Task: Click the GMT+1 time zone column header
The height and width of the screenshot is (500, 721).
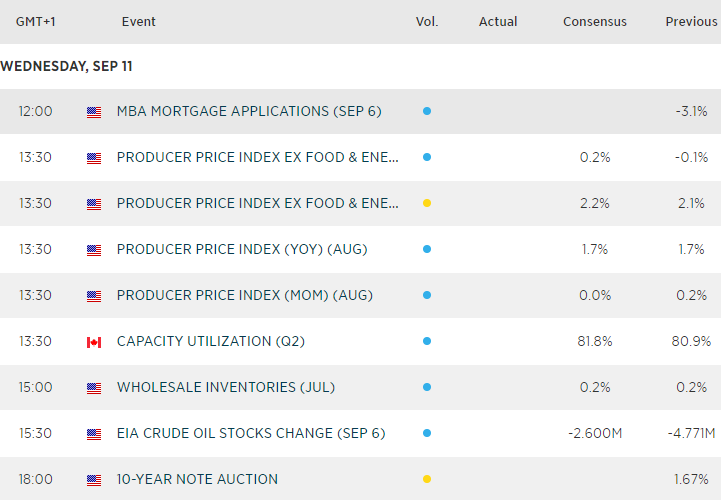Action: (x=36, y=22)
